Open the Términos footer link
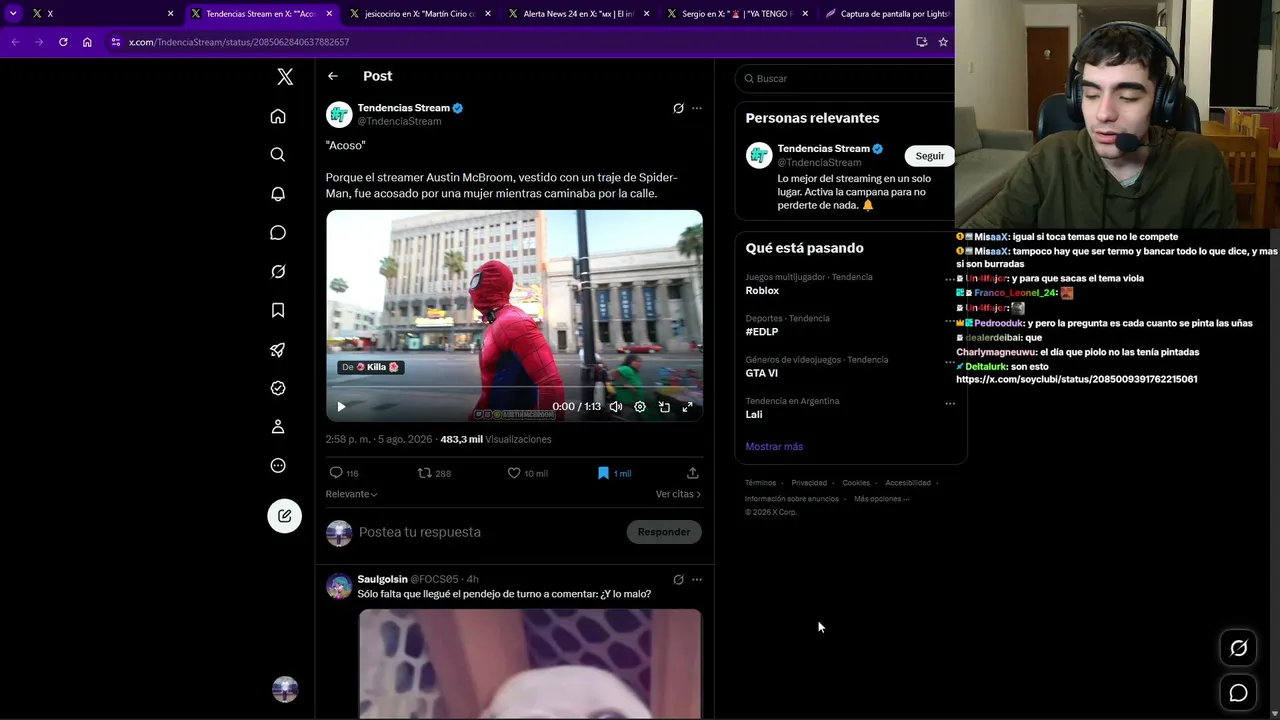 click(760, 483)
